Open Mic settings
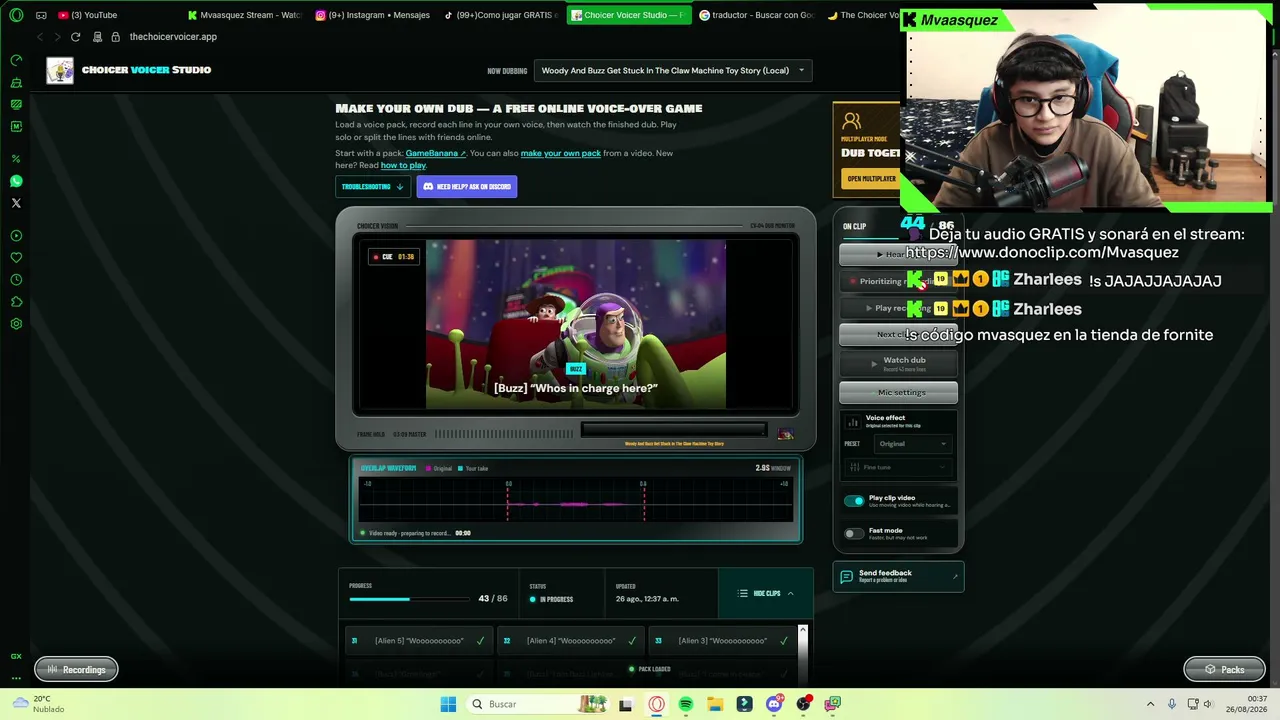 pyautogui.click(x=898, y=392)
